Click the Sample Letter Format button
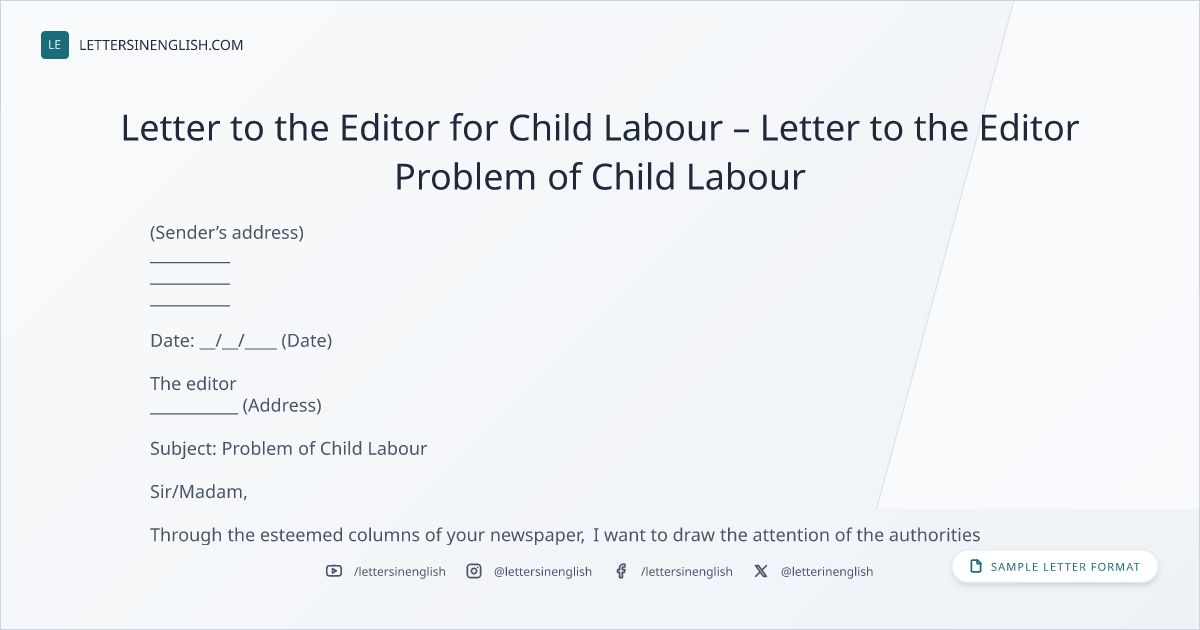This screenshot has height=630, width=1200. coord(1055,566)
